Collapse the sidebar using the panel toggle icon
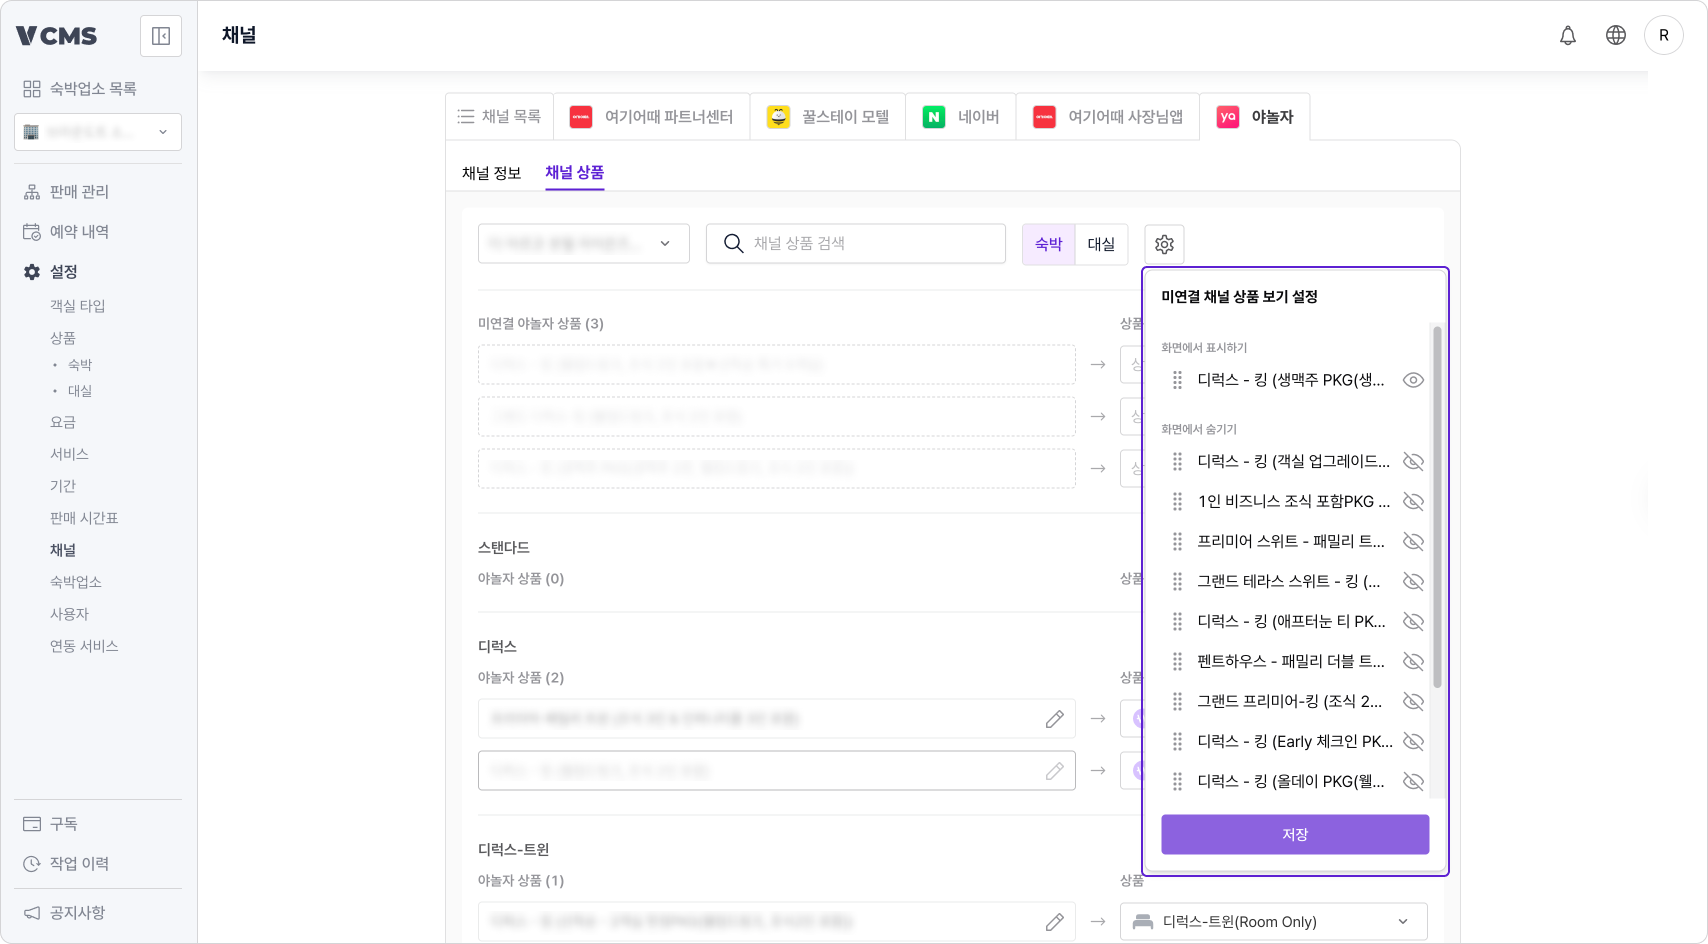 click(x=160, y=35)
